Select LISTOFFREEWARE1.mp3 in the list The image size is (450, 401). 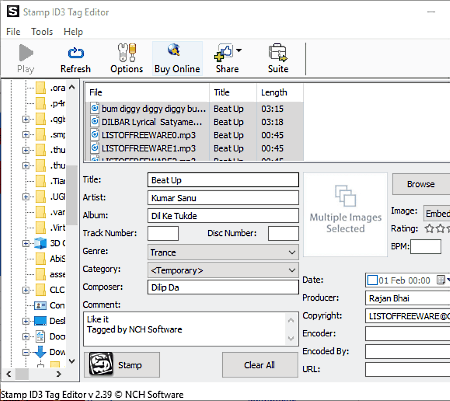pos(195,148)
